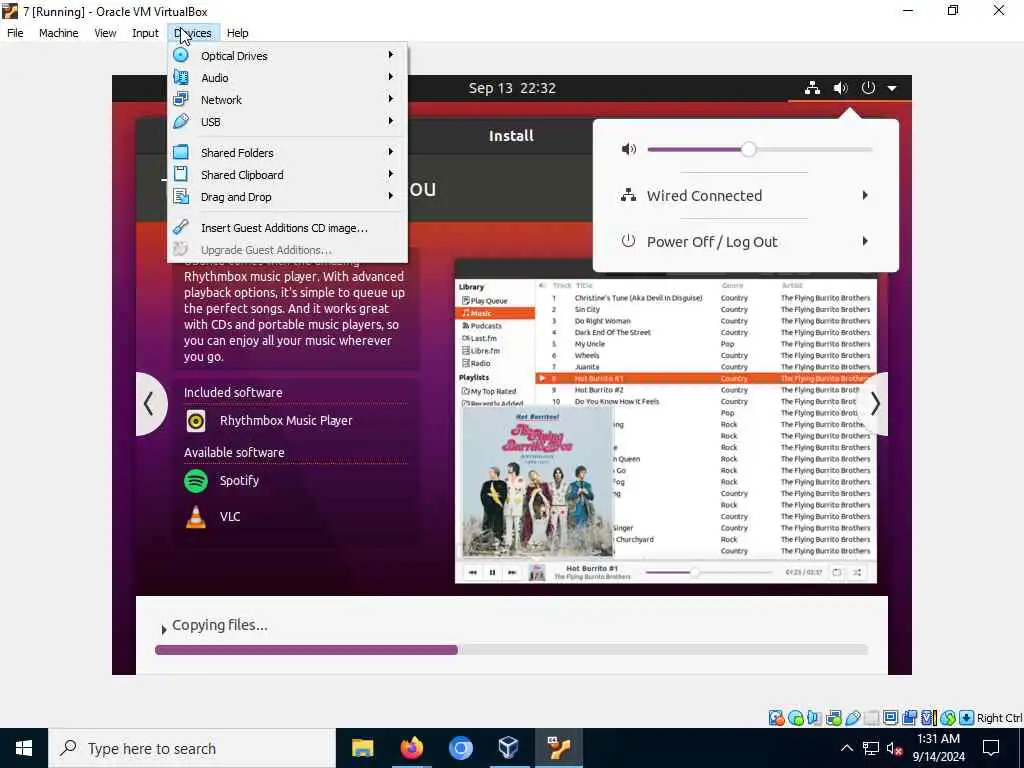The width and height of the screenshot is (1024, 768).
Task: Click the Optical Drives disc icon
Action: (x=181, y=56)
